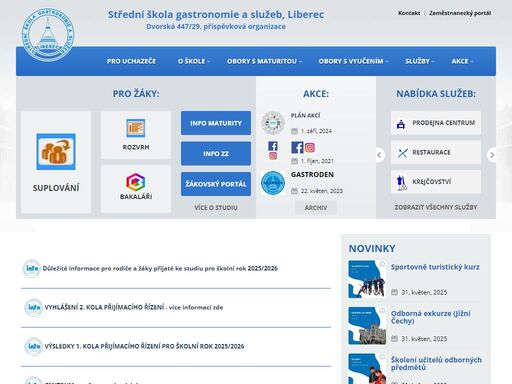Screen dimensions: 512x384
Task: Click the Krejčovství tailor icon
Action: point(402,183)
